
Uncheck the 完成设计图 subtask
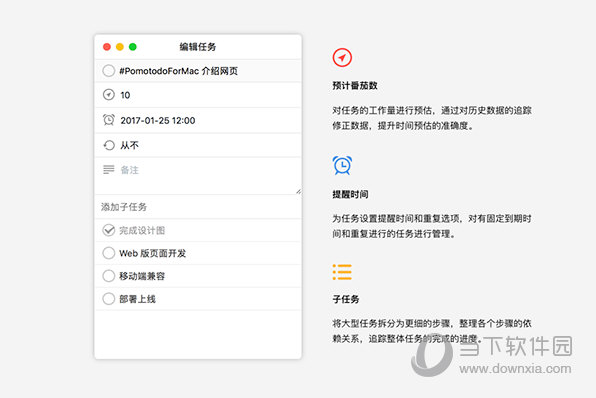click(x=109, y=230)
